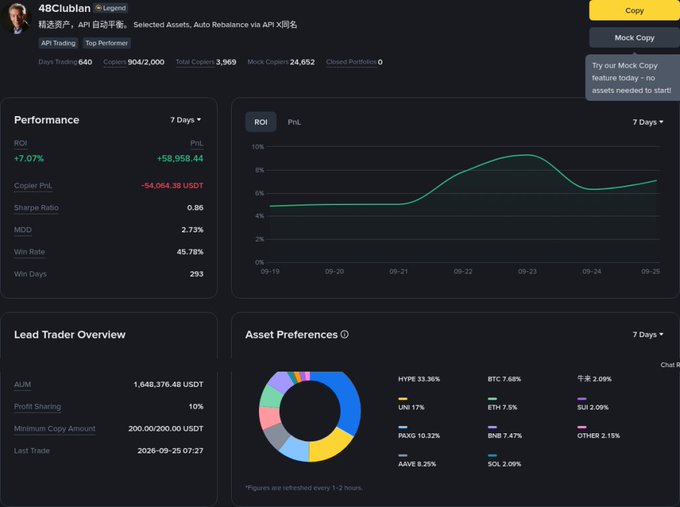Click the ETH 7.5% legend entry
Viewport: 680px width, 507px height.
(x=502, y=404)
